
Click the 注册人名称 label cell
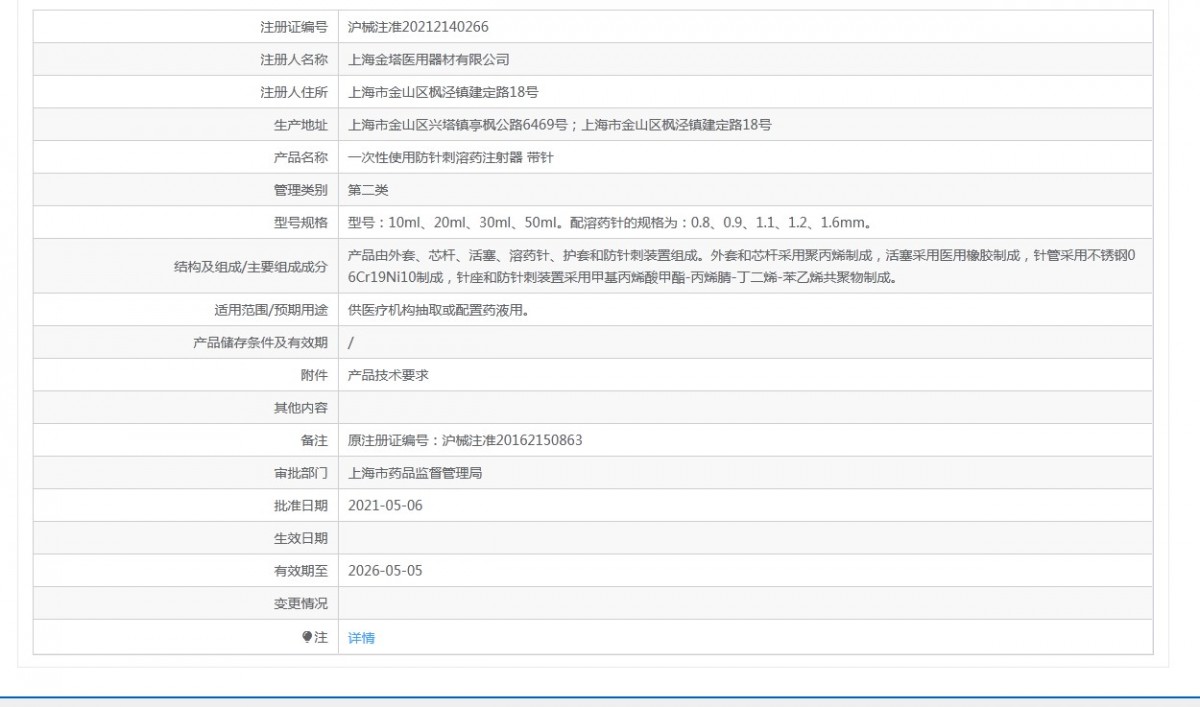[186, 60]
